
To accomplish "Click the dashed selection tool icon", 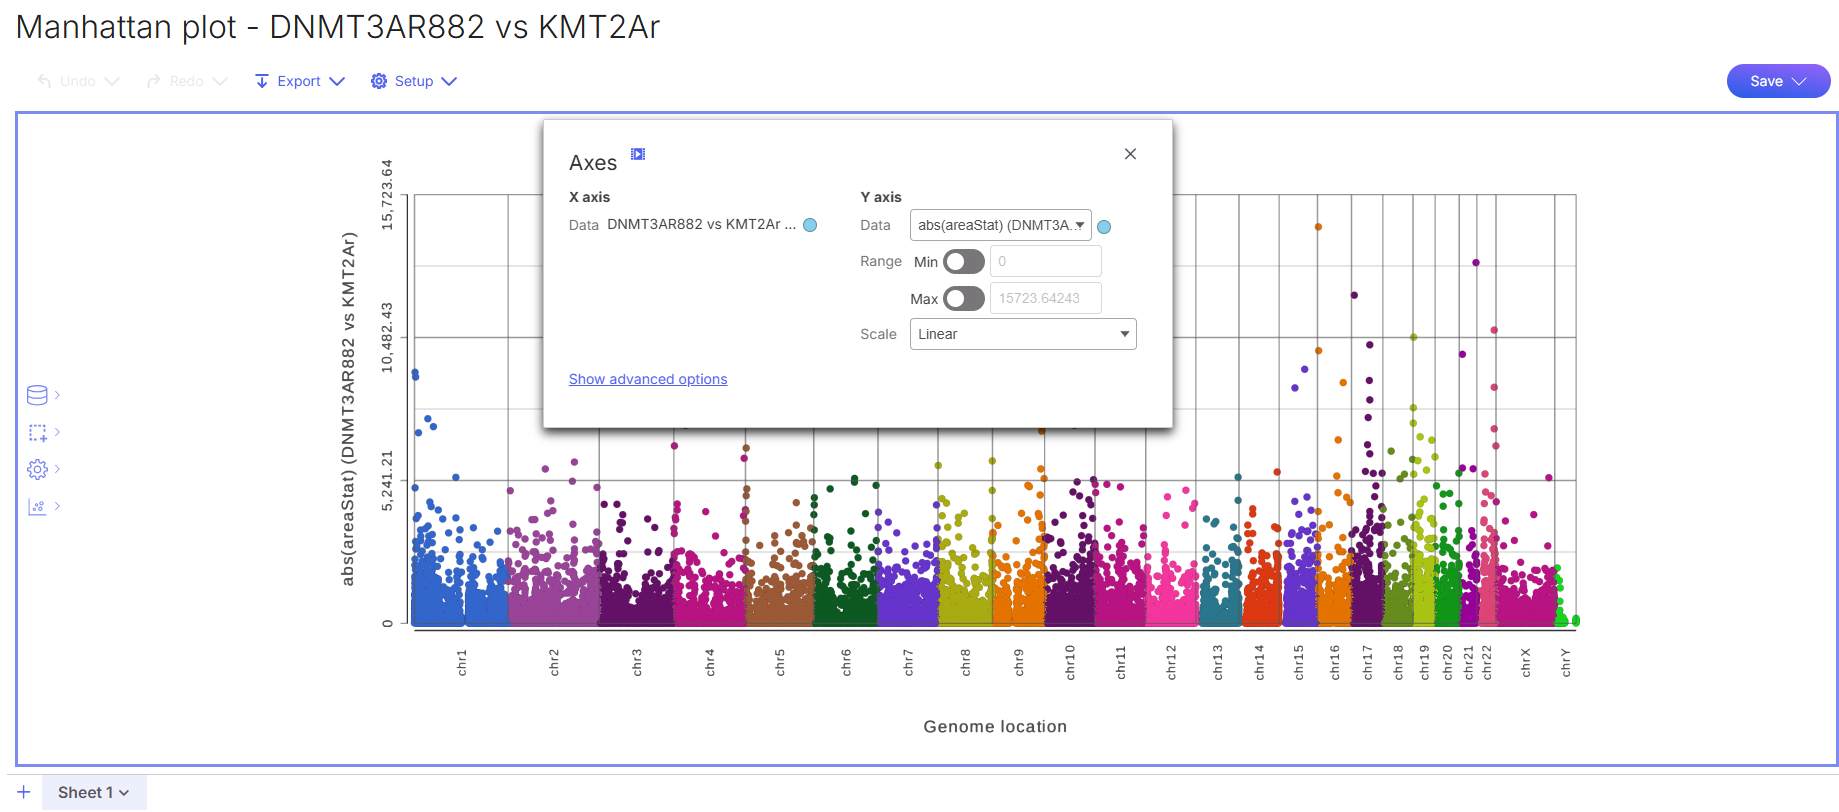I will [x=37, y=432].
